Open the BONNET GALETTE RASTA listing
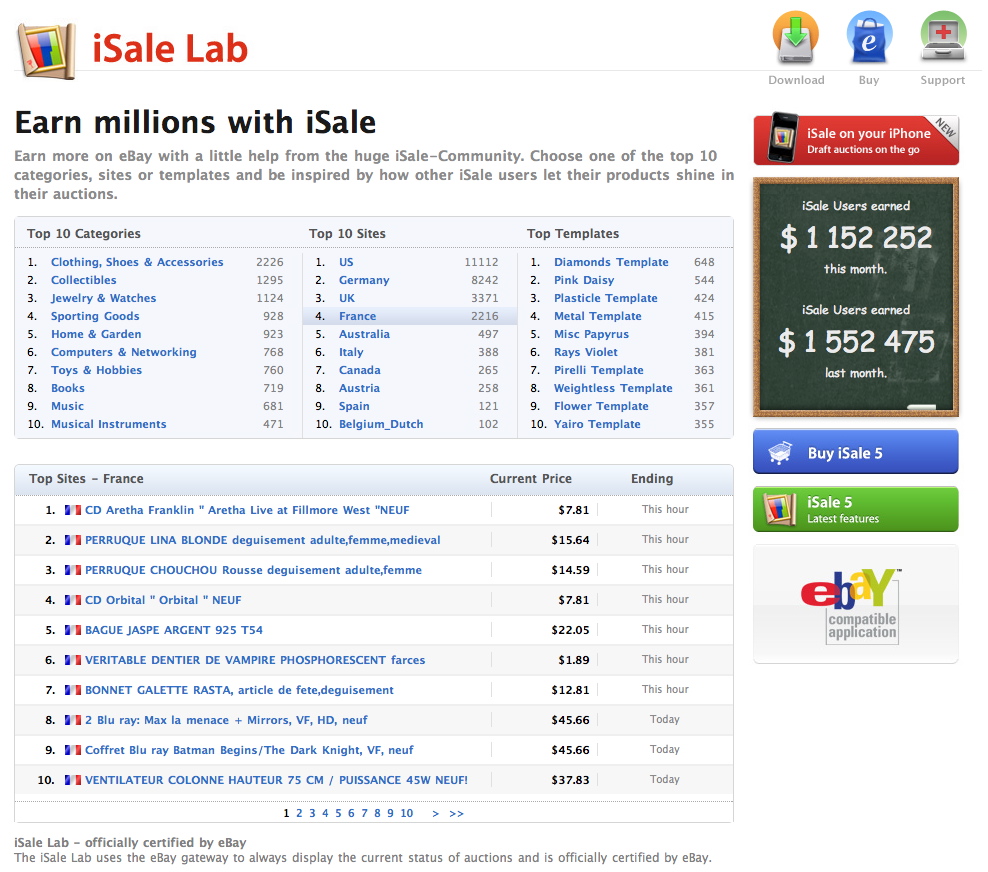988x872 pixels. click(x=239, y=690)
